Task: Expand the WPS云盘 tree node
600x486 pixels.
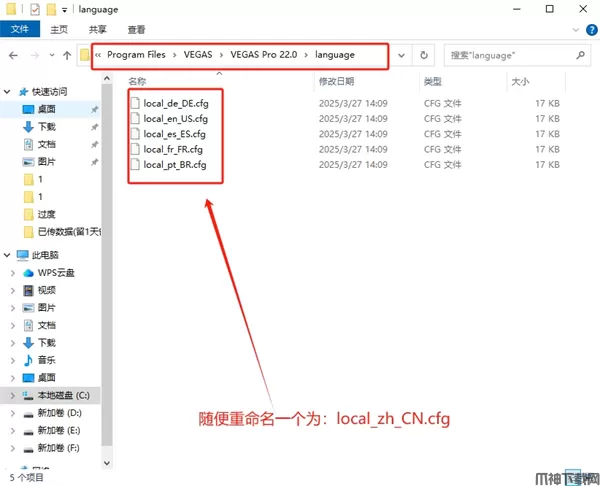Action: click(x=13, y=273)
